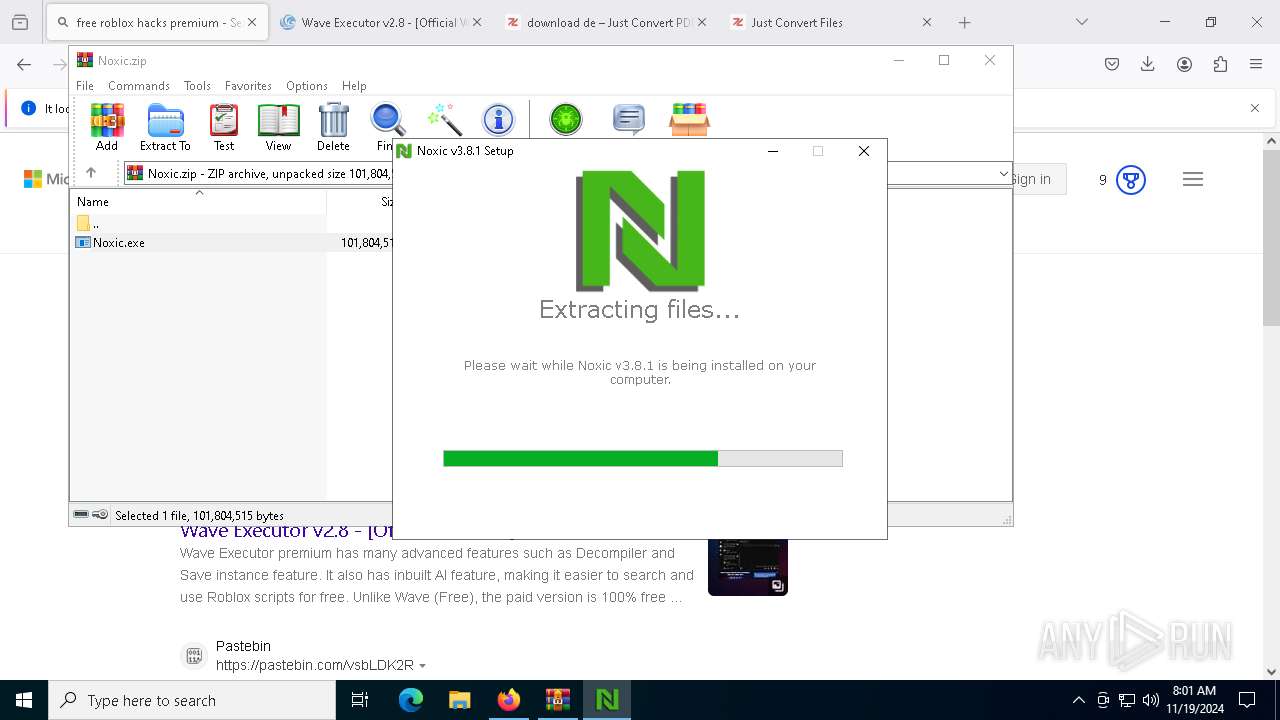This screenshot has width=1280, height=720.
Task: Select the Noxic.exe file row
Action: (232, 242)
